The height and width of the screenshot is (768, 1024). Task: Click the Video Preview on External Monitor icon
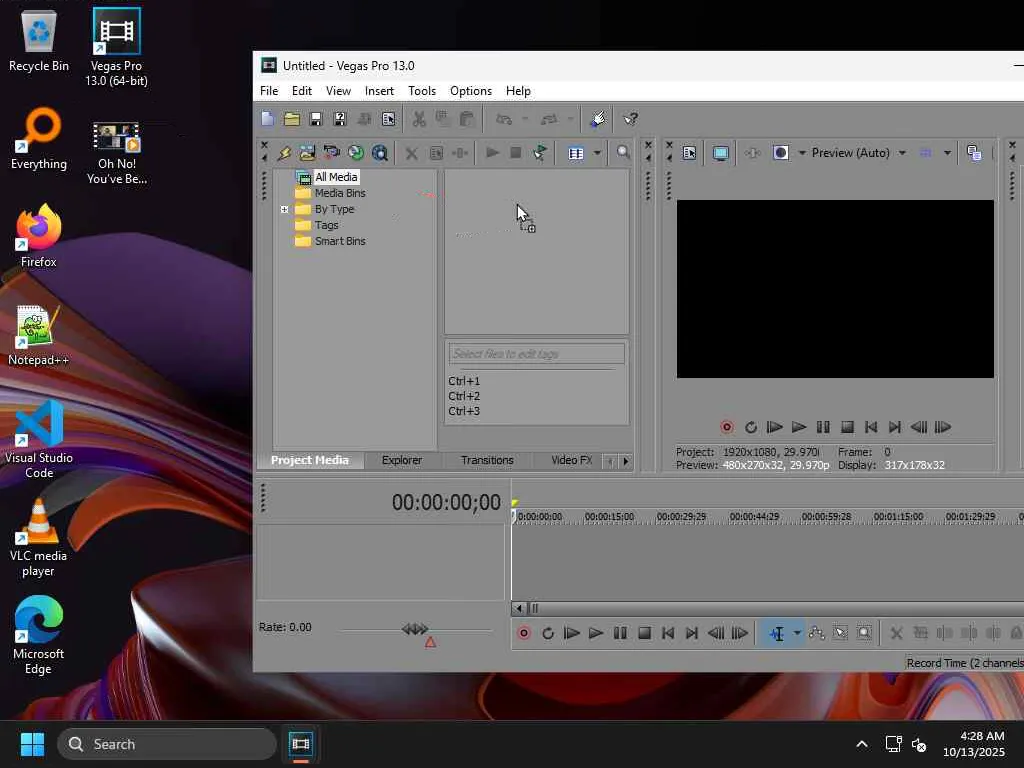(720, 153)
